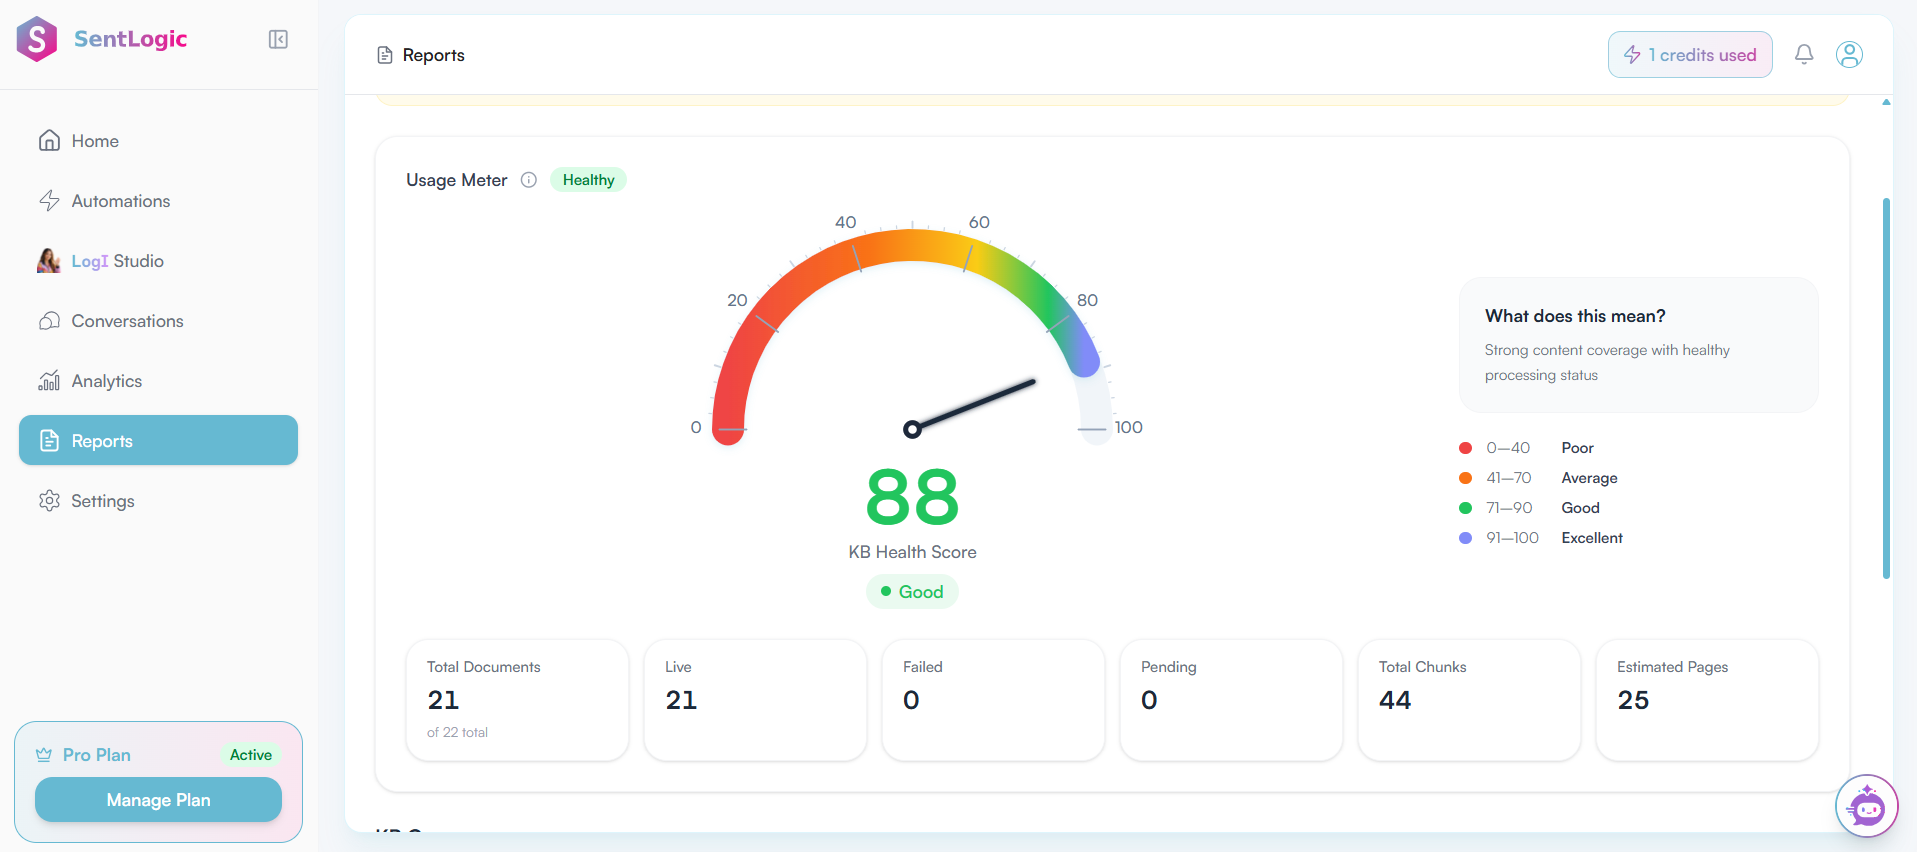
Task: Click the red Poor legend swatch
Action: point(1465,448)
